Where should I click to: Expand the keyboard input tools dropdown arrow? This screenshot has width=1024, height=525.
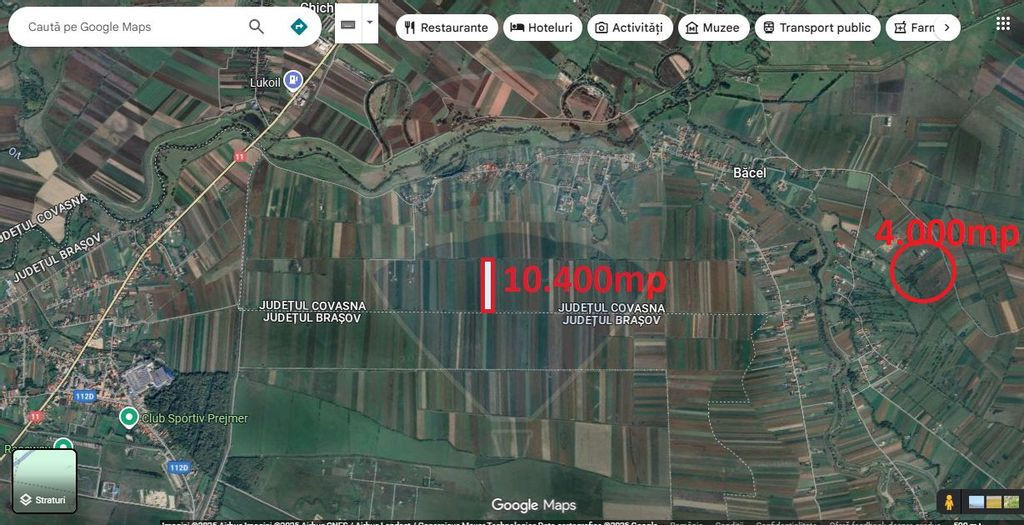370,22
